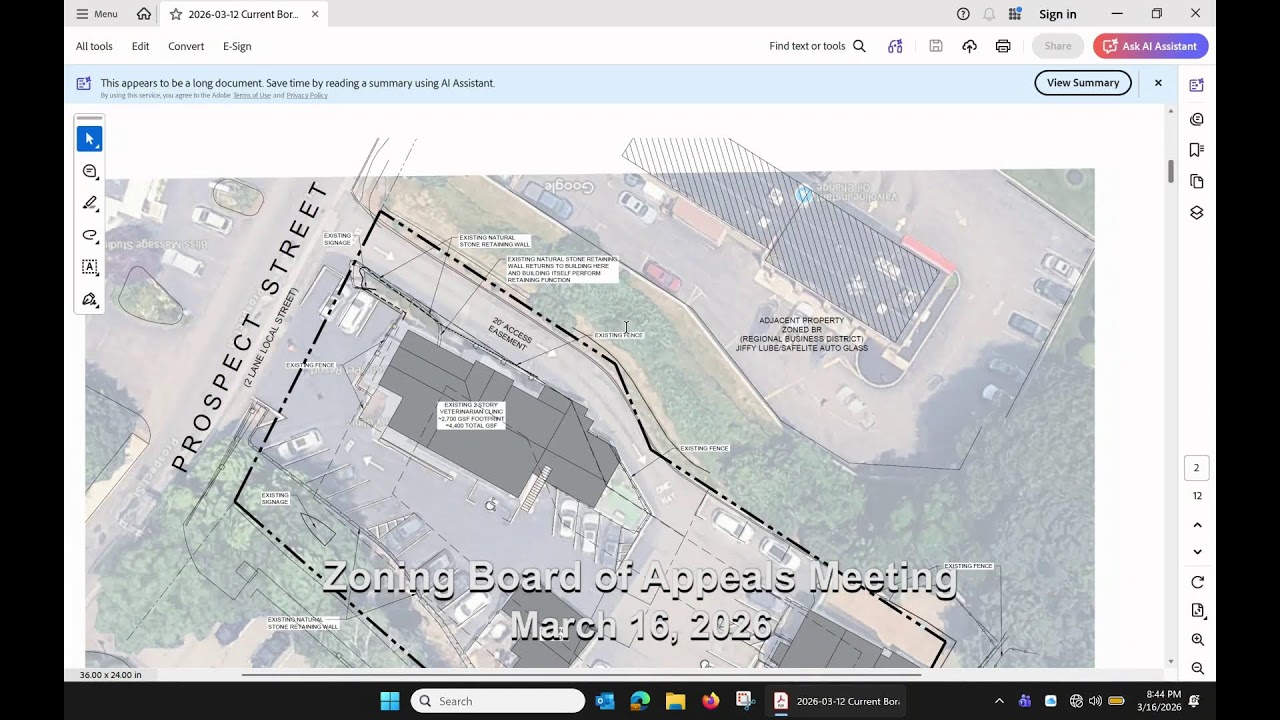Close the 2026-03-12 Current Bor.. tab
This screenshot has height=720, width=1280.
click(x=315, y=14)
